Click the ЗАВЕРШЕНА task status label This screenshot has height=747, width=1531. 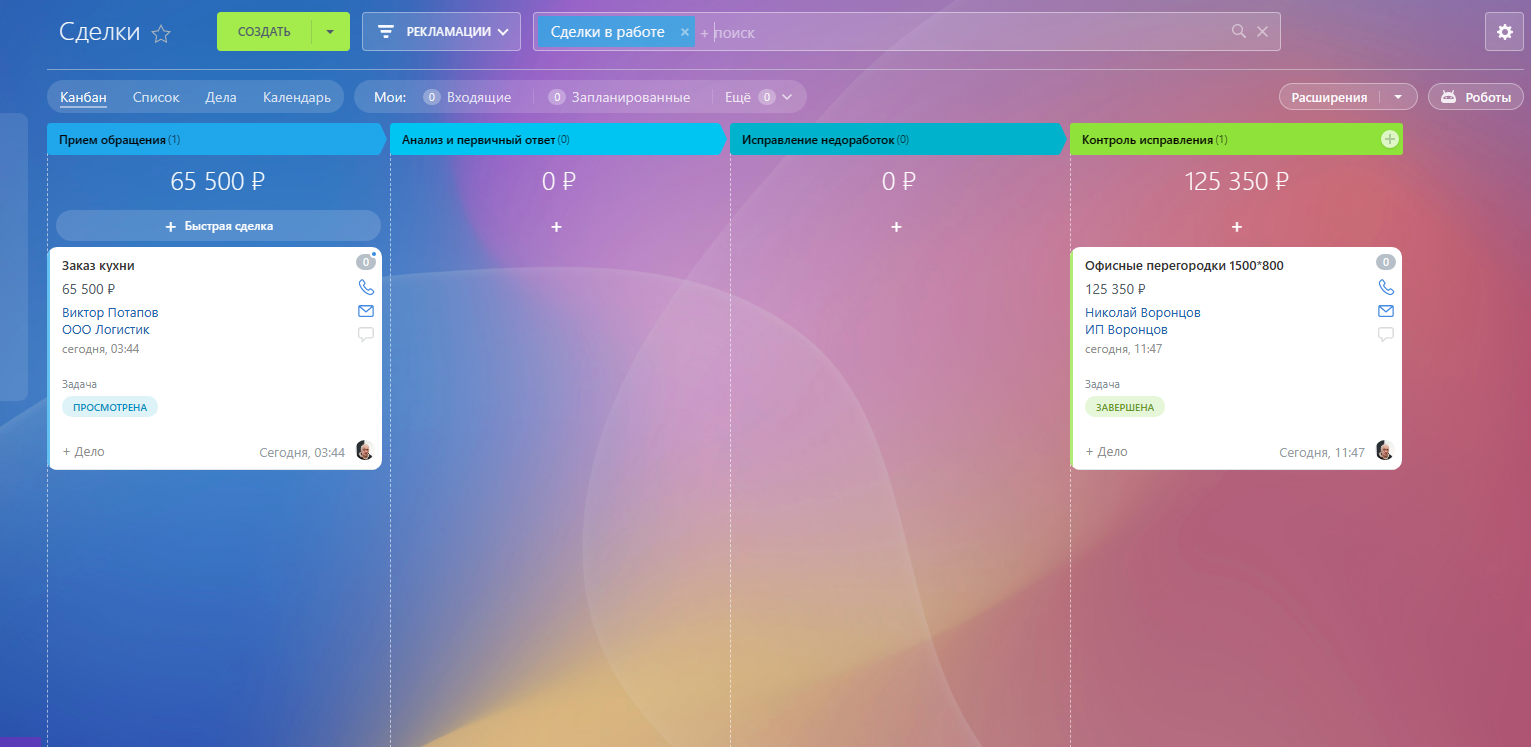click(1125, 407)
